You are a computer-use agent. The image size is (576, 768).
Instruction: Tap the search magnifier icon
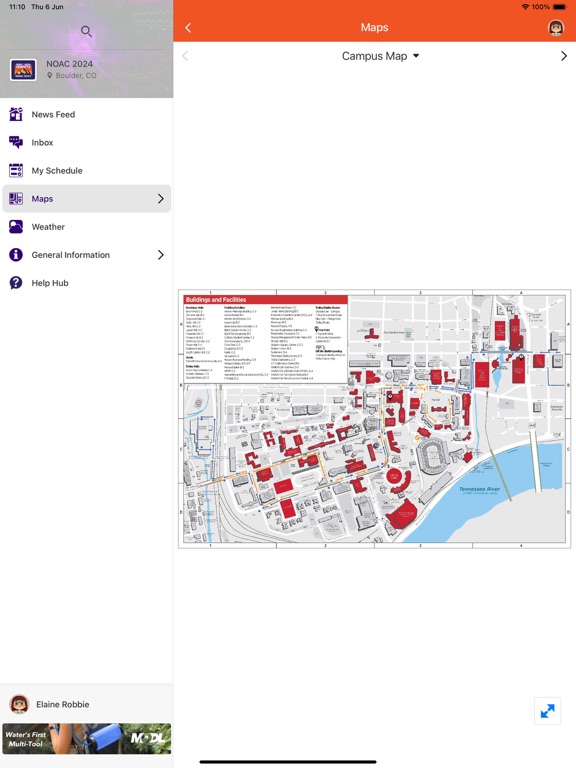coord(86,31)
